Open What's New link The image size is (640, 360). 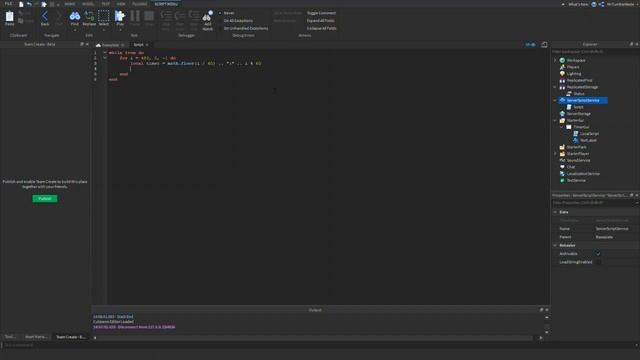tap(578, 4)
